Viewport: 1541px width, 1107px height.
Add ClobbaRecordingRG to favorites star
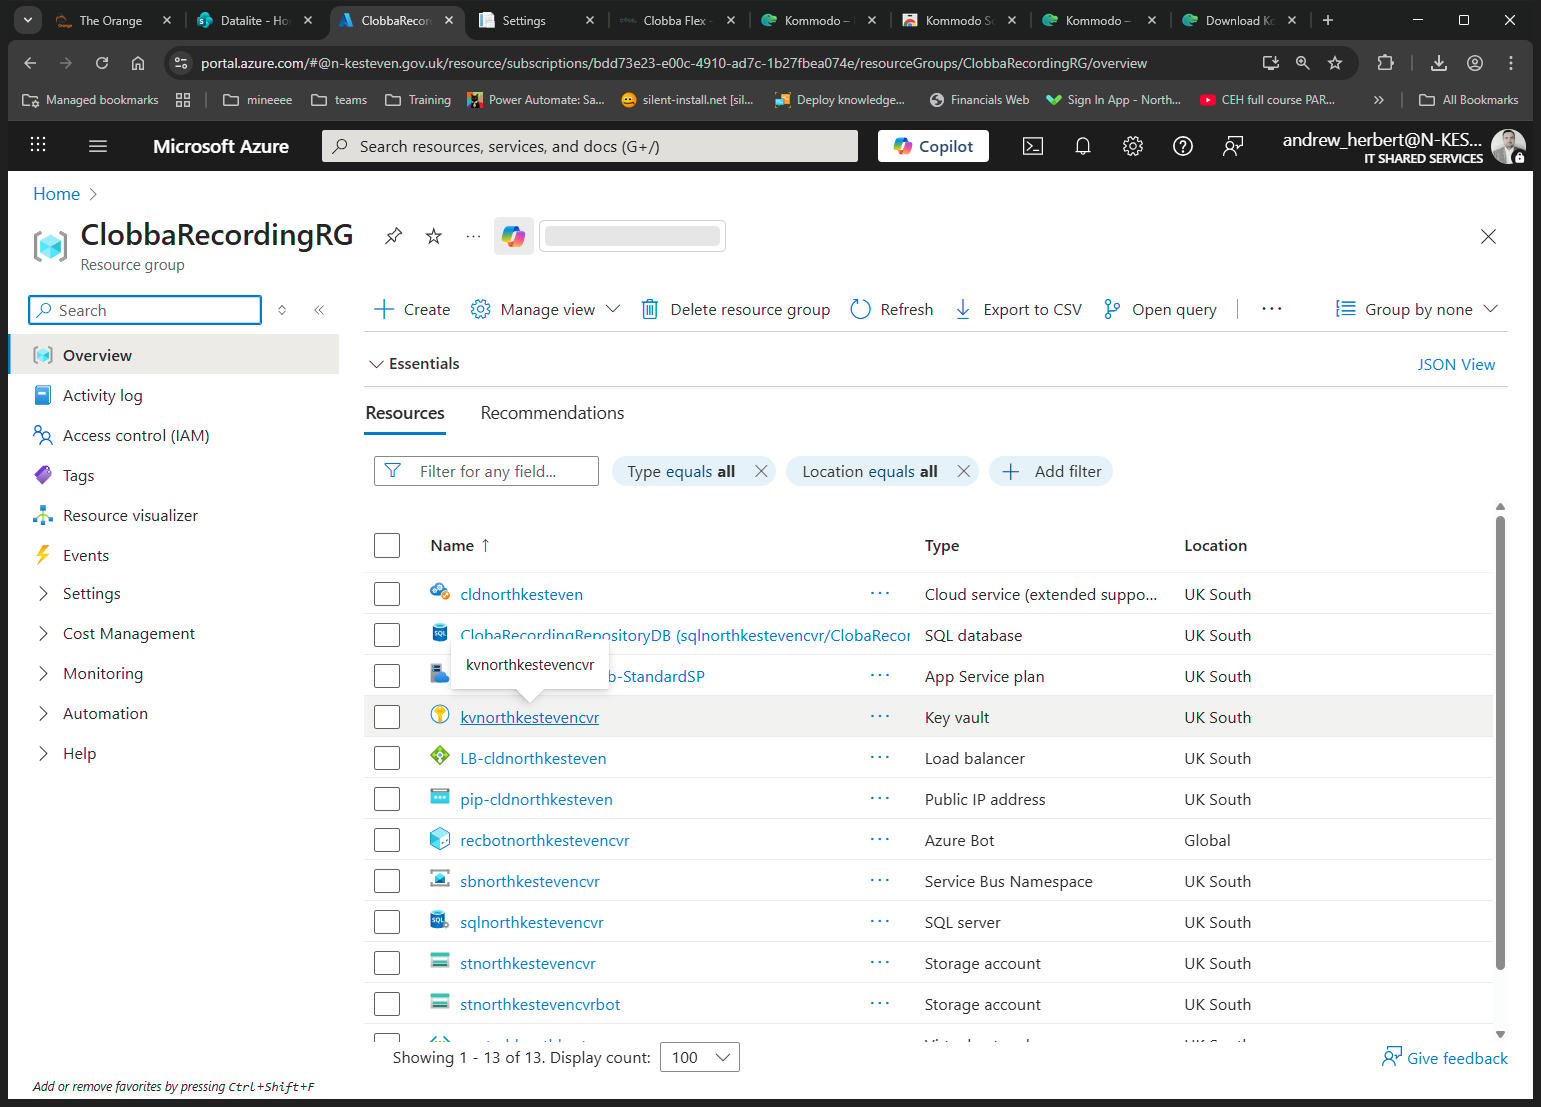[x=433, y=236]
